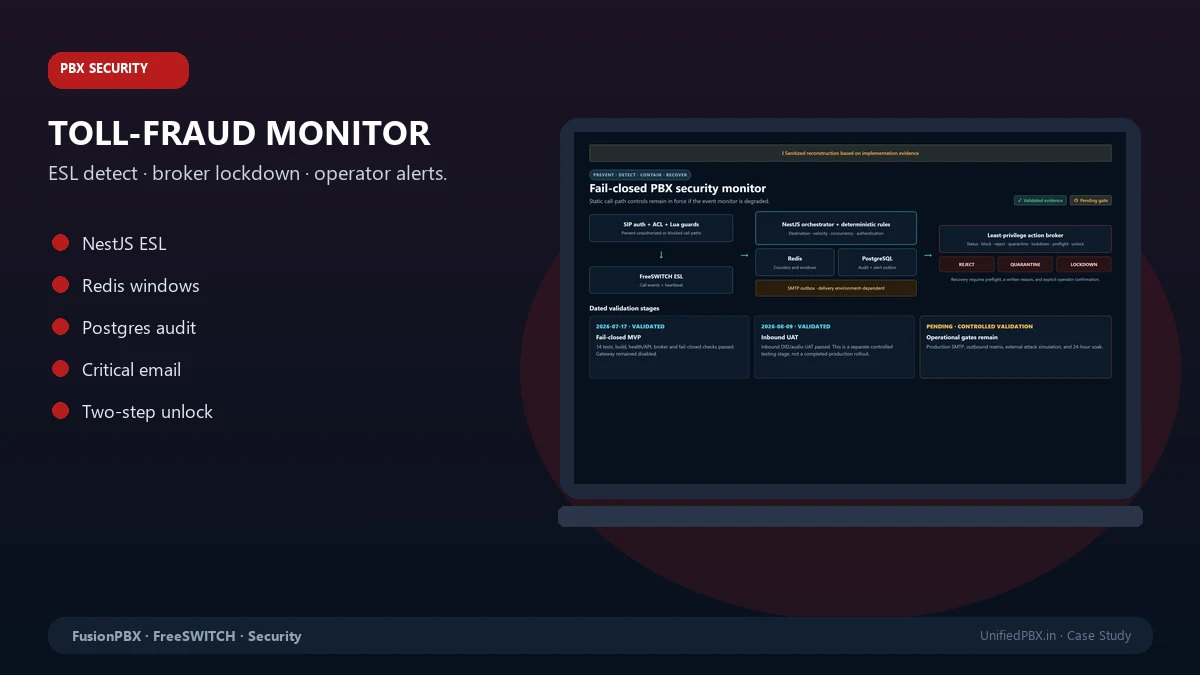Click the 'Critical email' bullet text
The image size is (1200, 675).
click(x=131, y=370)
